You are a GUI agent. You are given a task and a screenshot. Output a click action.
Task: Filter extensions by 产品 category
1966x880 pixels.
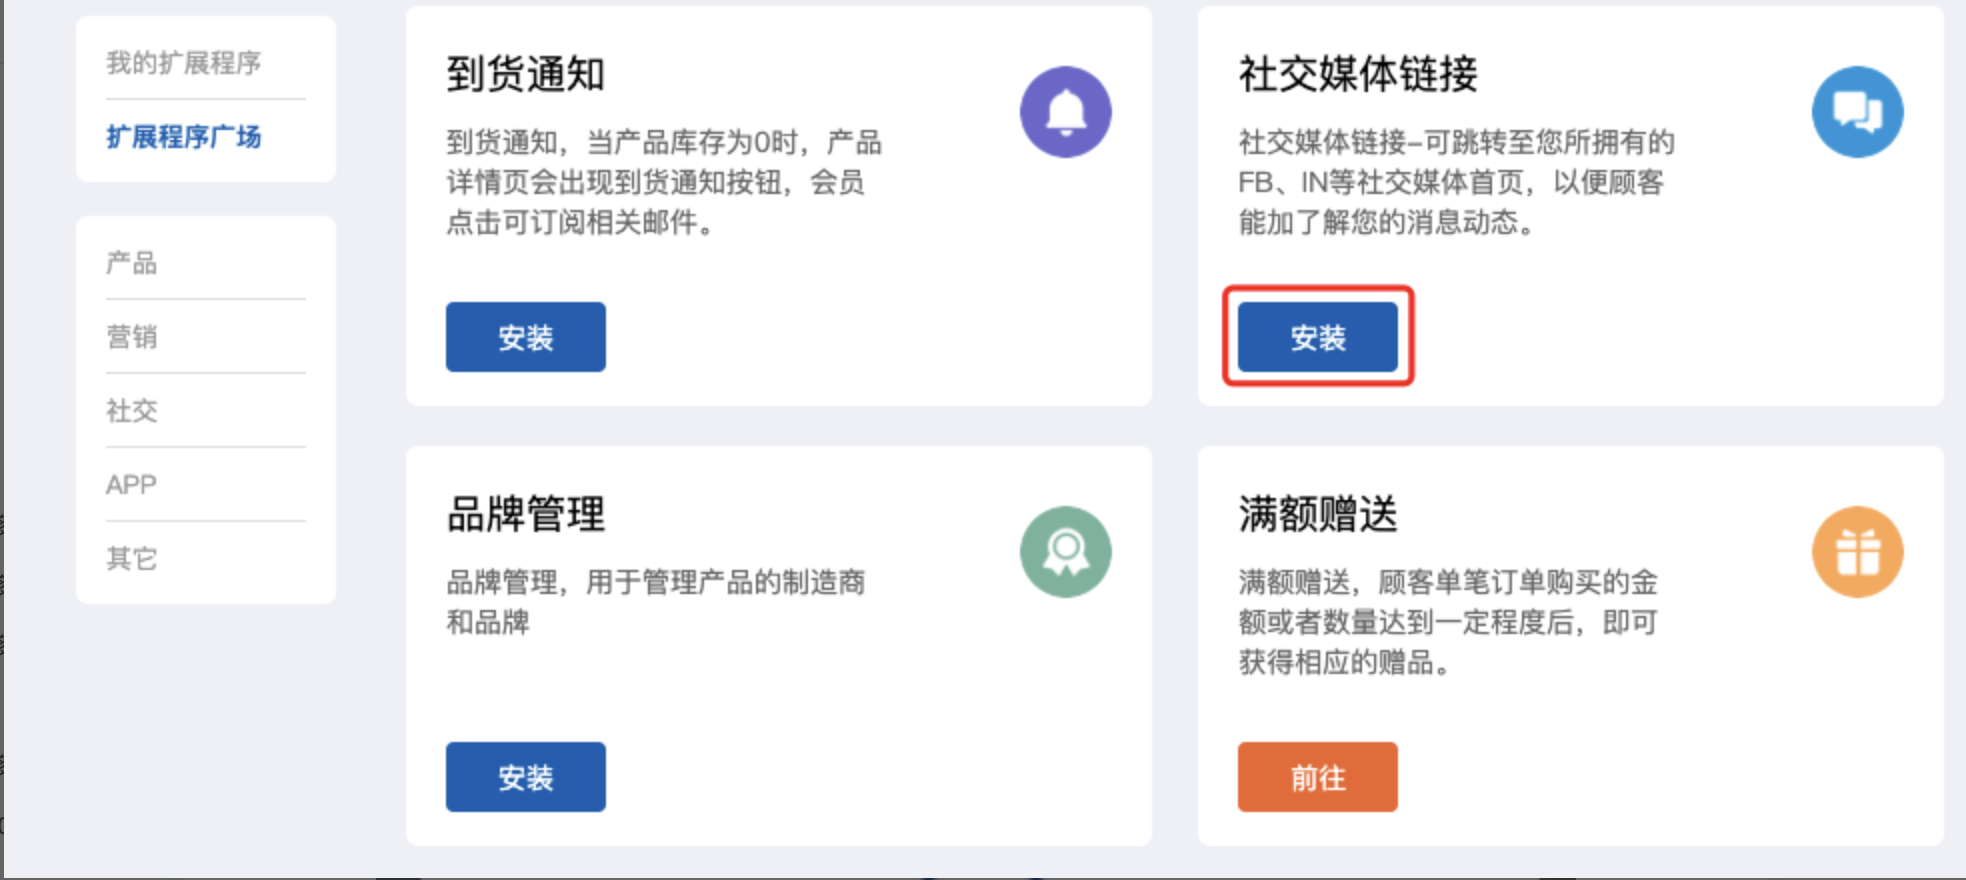(132, 263)
